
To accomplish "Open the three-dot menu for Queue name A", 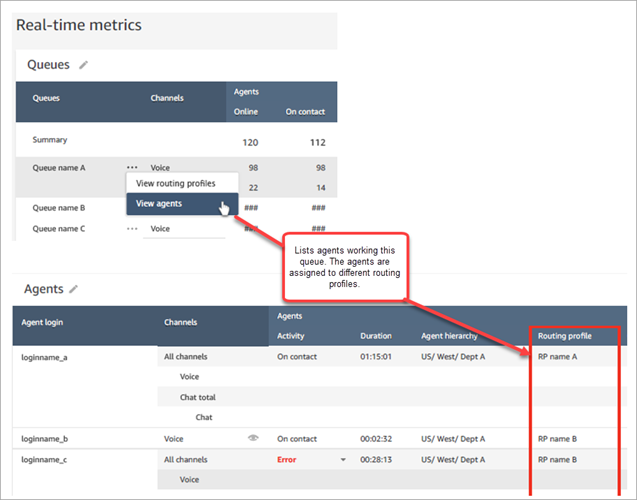I will [x=131, y=169].
